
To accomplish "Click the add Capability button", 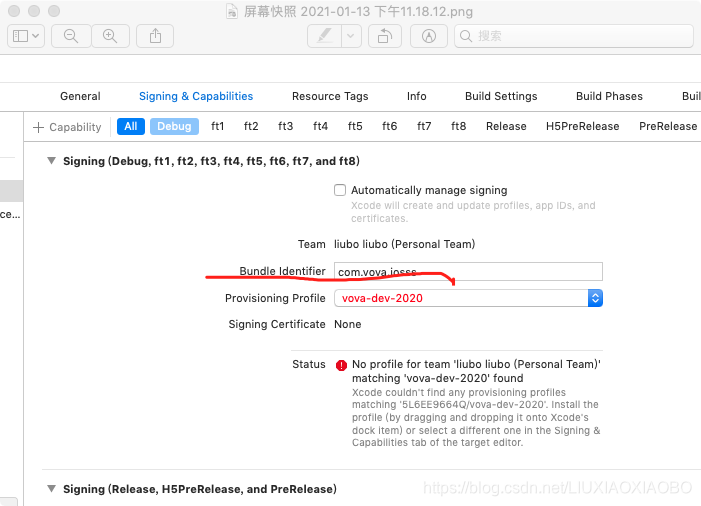I will (x=68, y=127).
